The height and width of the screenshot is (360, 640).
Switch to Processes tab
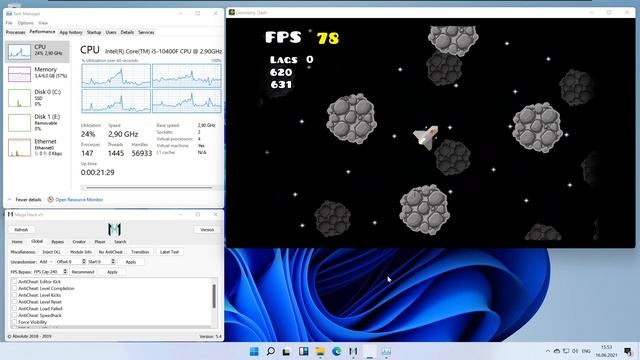click(16, 32)
